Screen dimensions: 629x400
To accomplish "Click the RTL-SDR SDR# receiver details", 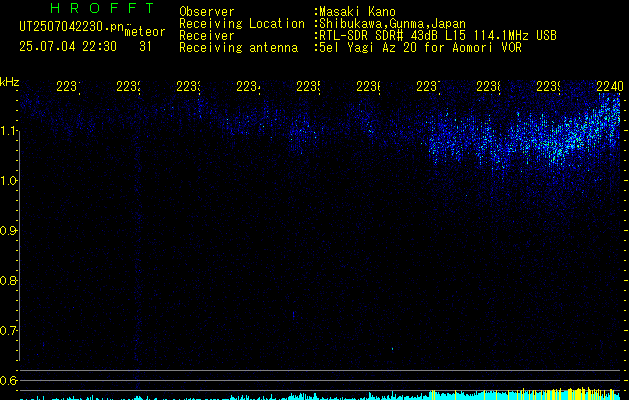I will point(438,36).
